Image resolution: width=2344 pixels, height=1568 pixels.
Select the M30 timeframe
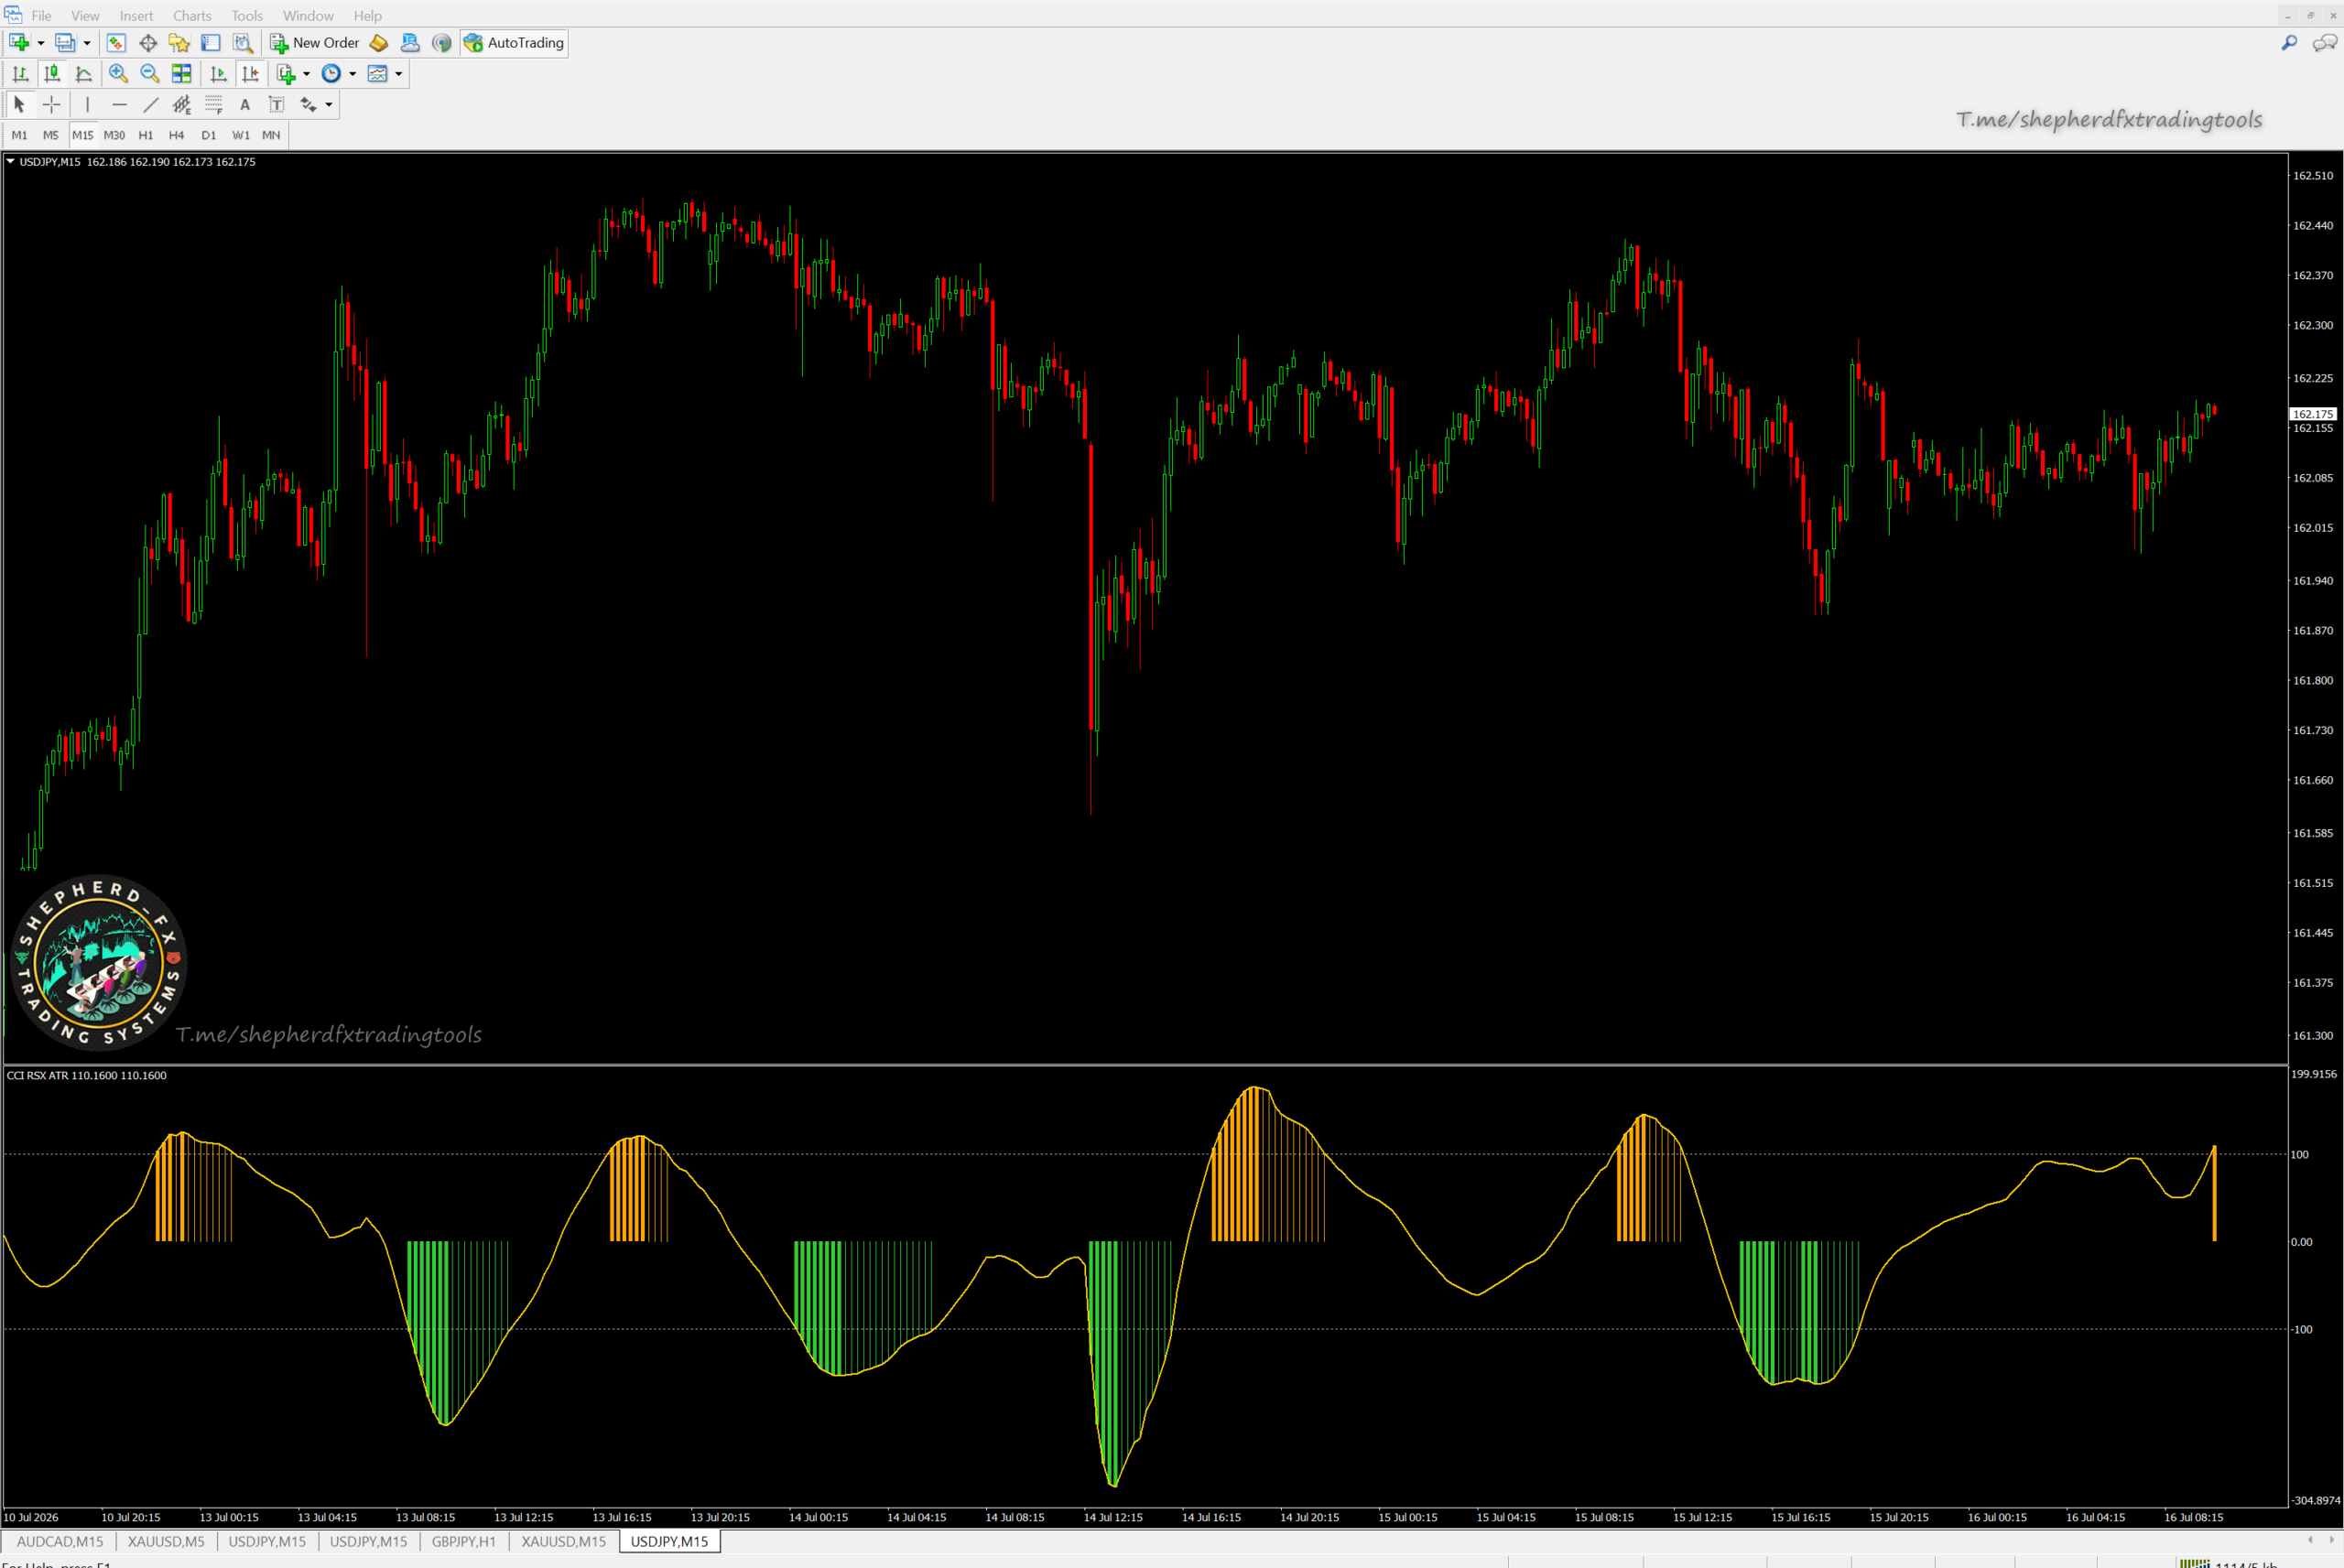tap(114, 135)
